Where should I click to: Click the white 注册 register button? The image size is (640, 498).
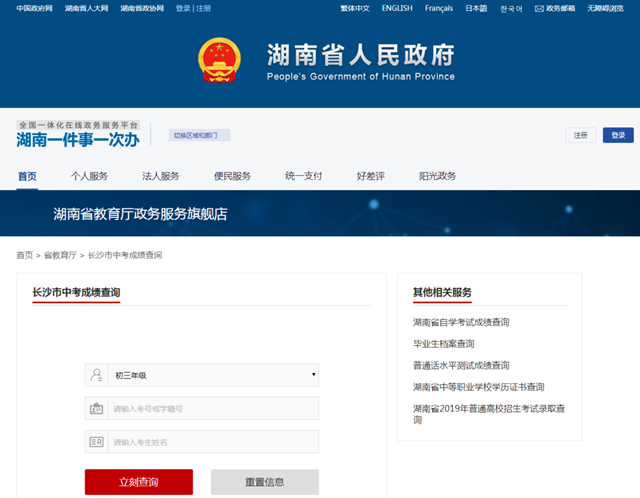[x=580, y=135]
